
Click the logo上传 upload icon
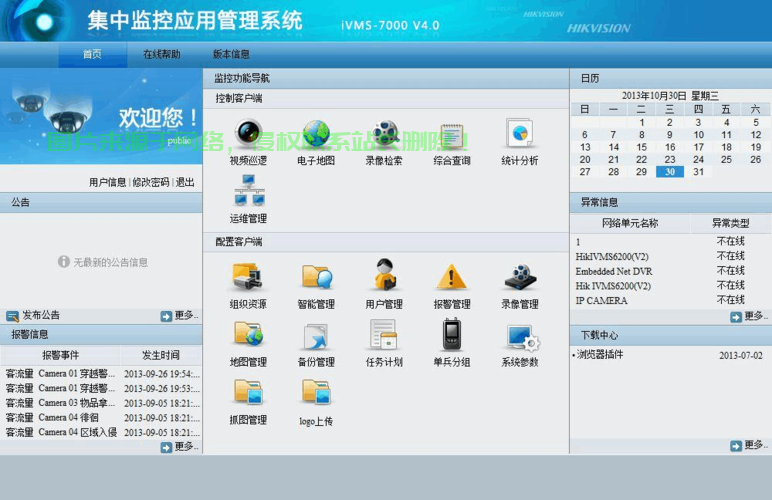[x=316, y=393]
